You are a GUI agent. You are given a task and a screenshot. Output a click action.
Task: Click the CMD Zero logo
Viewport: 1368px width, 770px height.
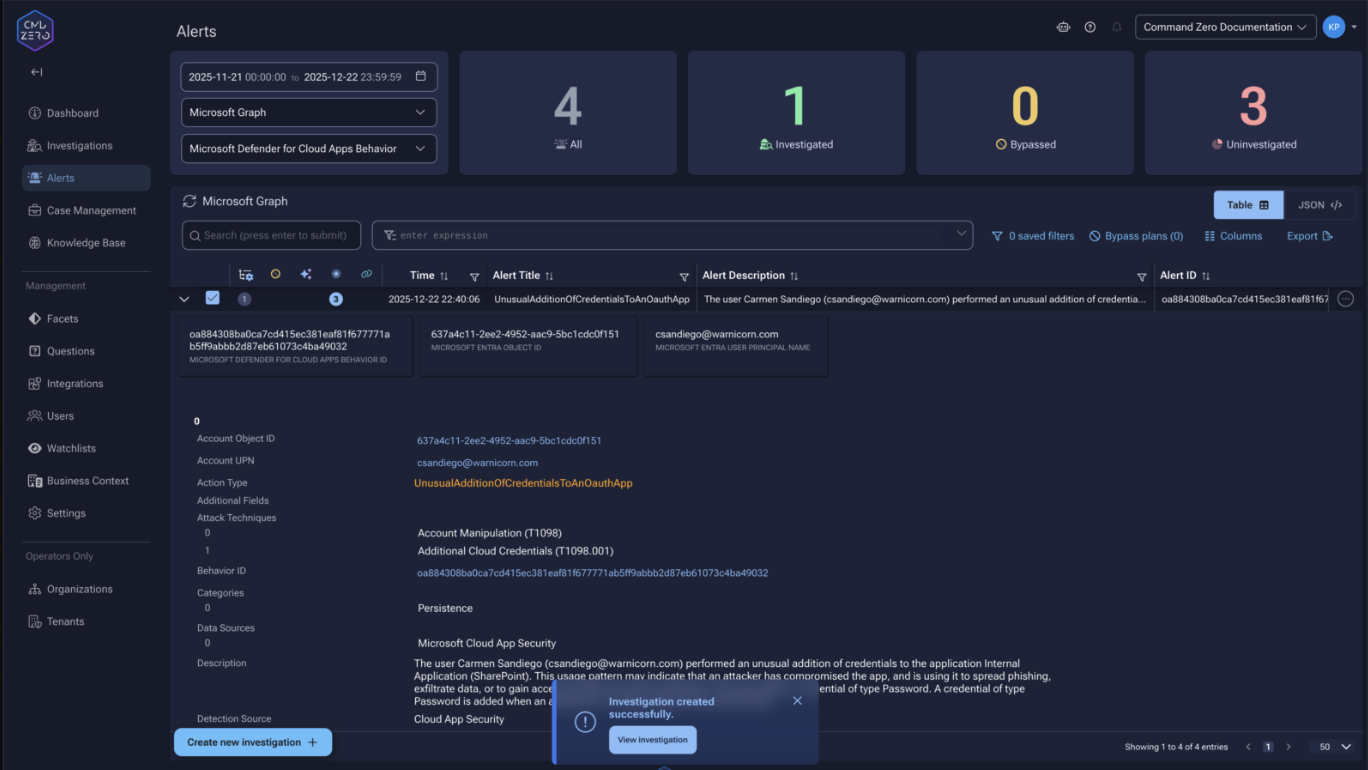35,30
